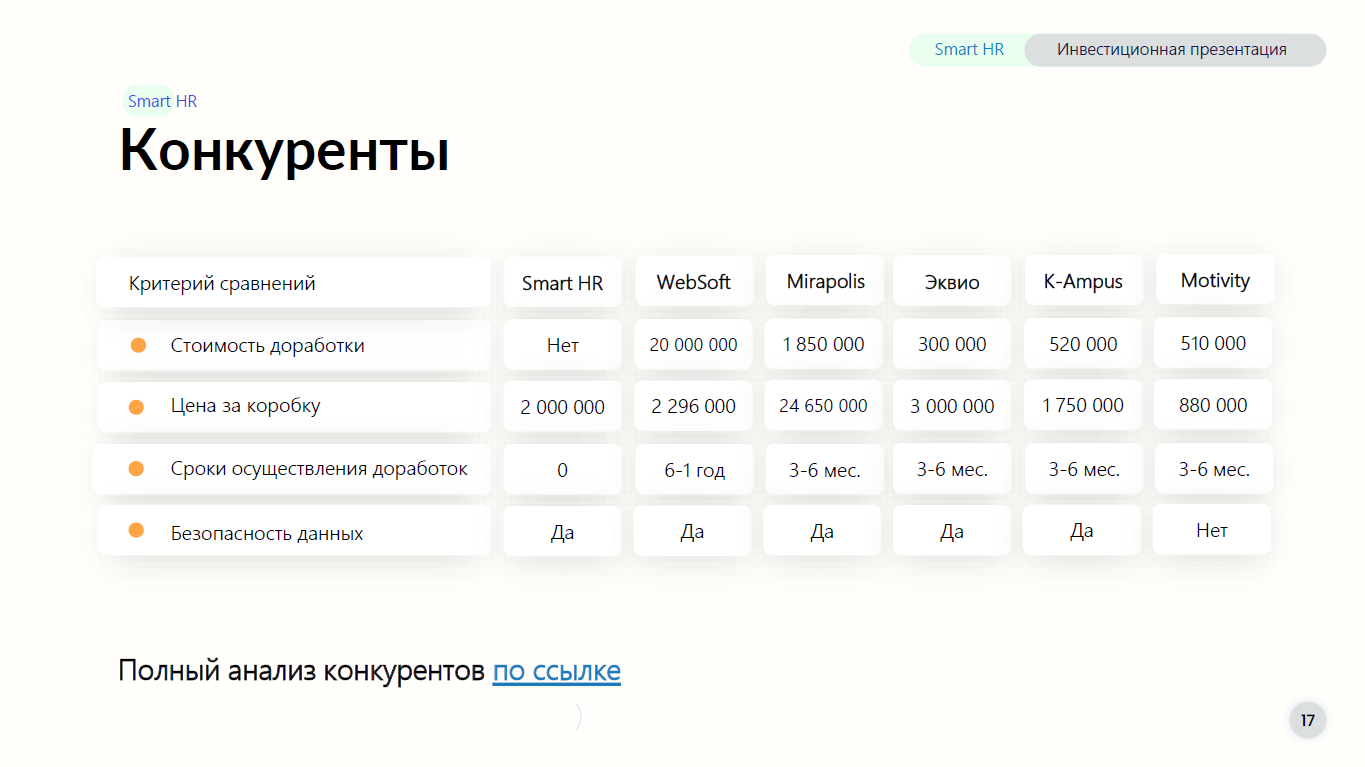
Task: Click the "Нет" cell for Smart HR
Action: point(562,344)
